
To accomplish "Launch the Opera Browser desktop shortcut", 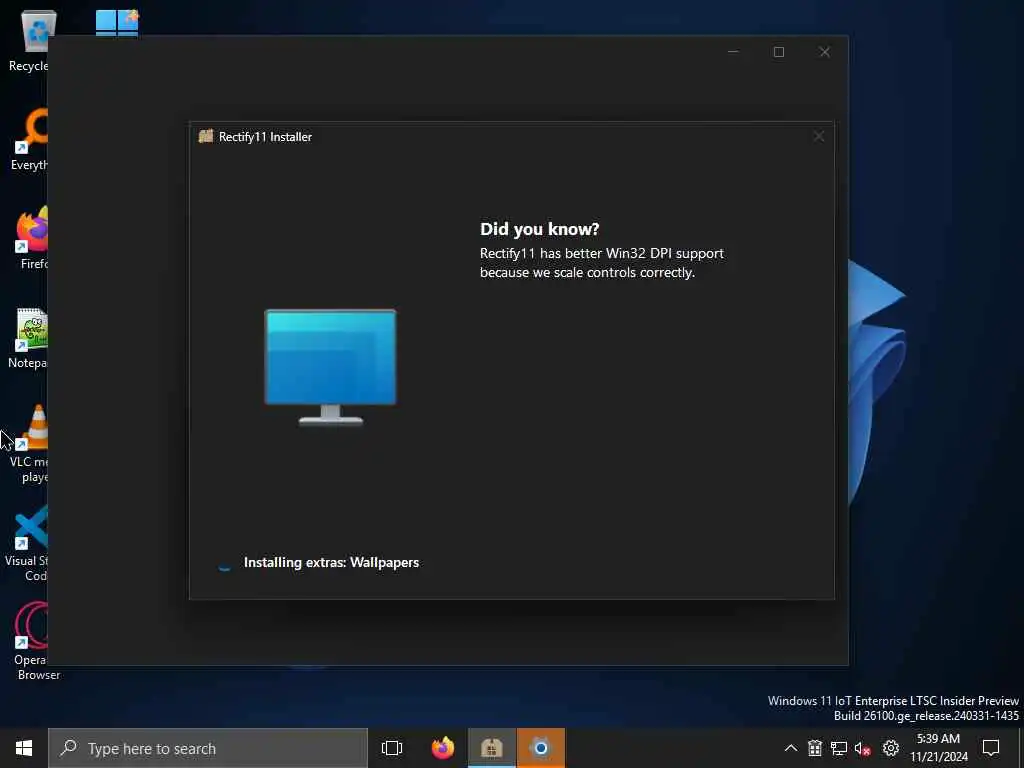I will click(x=31, y=642).
